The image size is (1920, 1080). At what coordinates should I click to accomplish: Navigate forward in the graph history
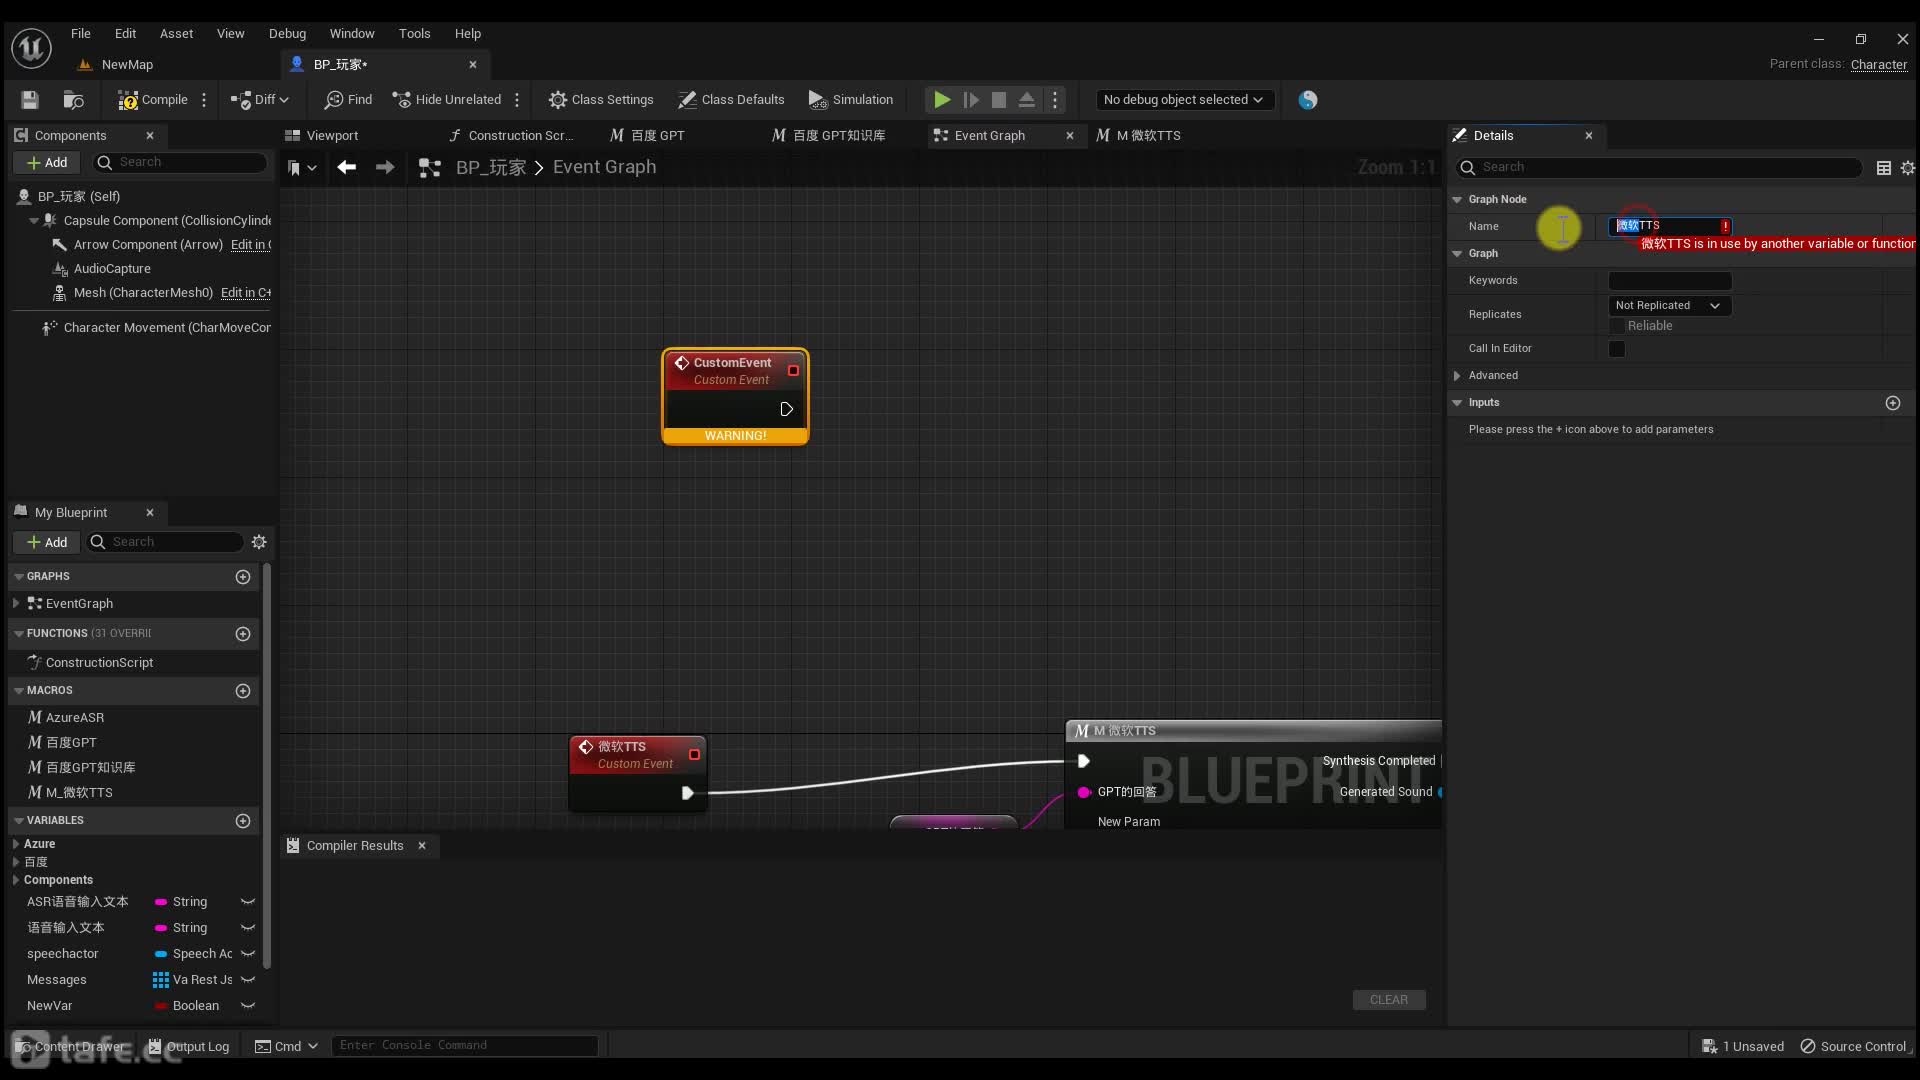point(385,167)
